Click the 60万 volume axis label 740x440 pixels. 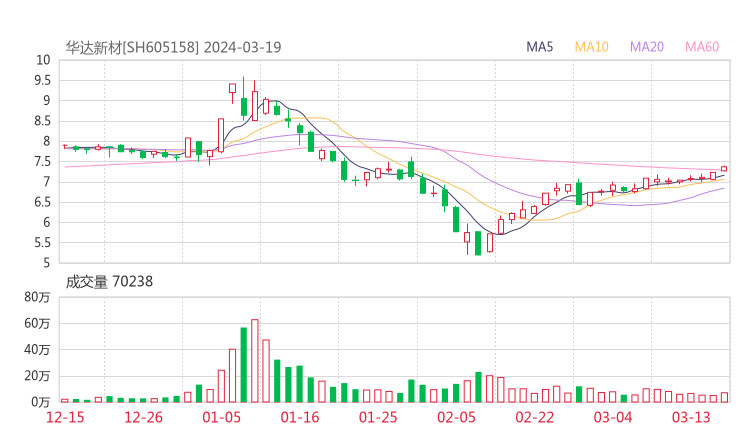click(37, 323)
